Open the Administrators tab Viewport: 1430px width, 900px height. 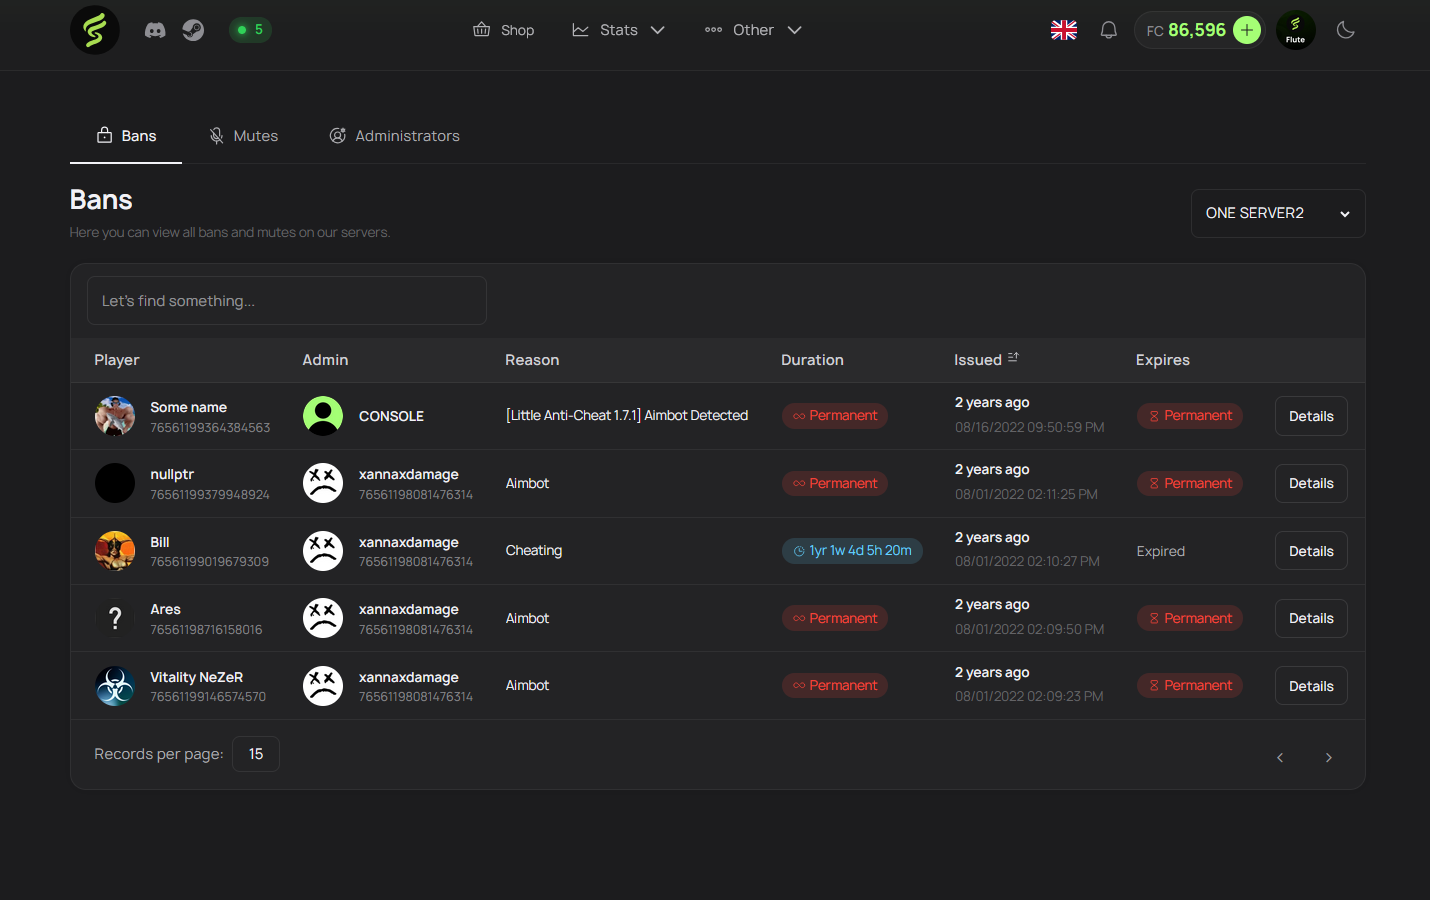(x=395, y=135)
